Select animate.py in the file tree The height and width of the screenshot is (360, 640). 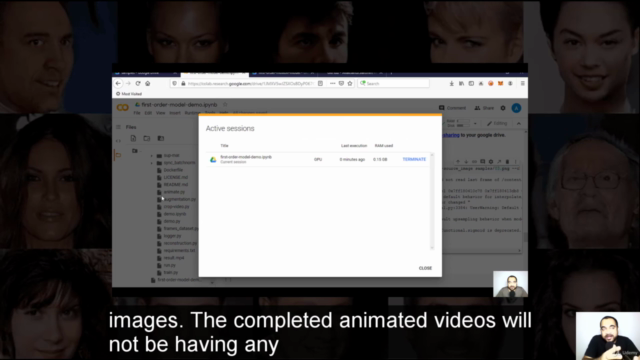(174, 192)
